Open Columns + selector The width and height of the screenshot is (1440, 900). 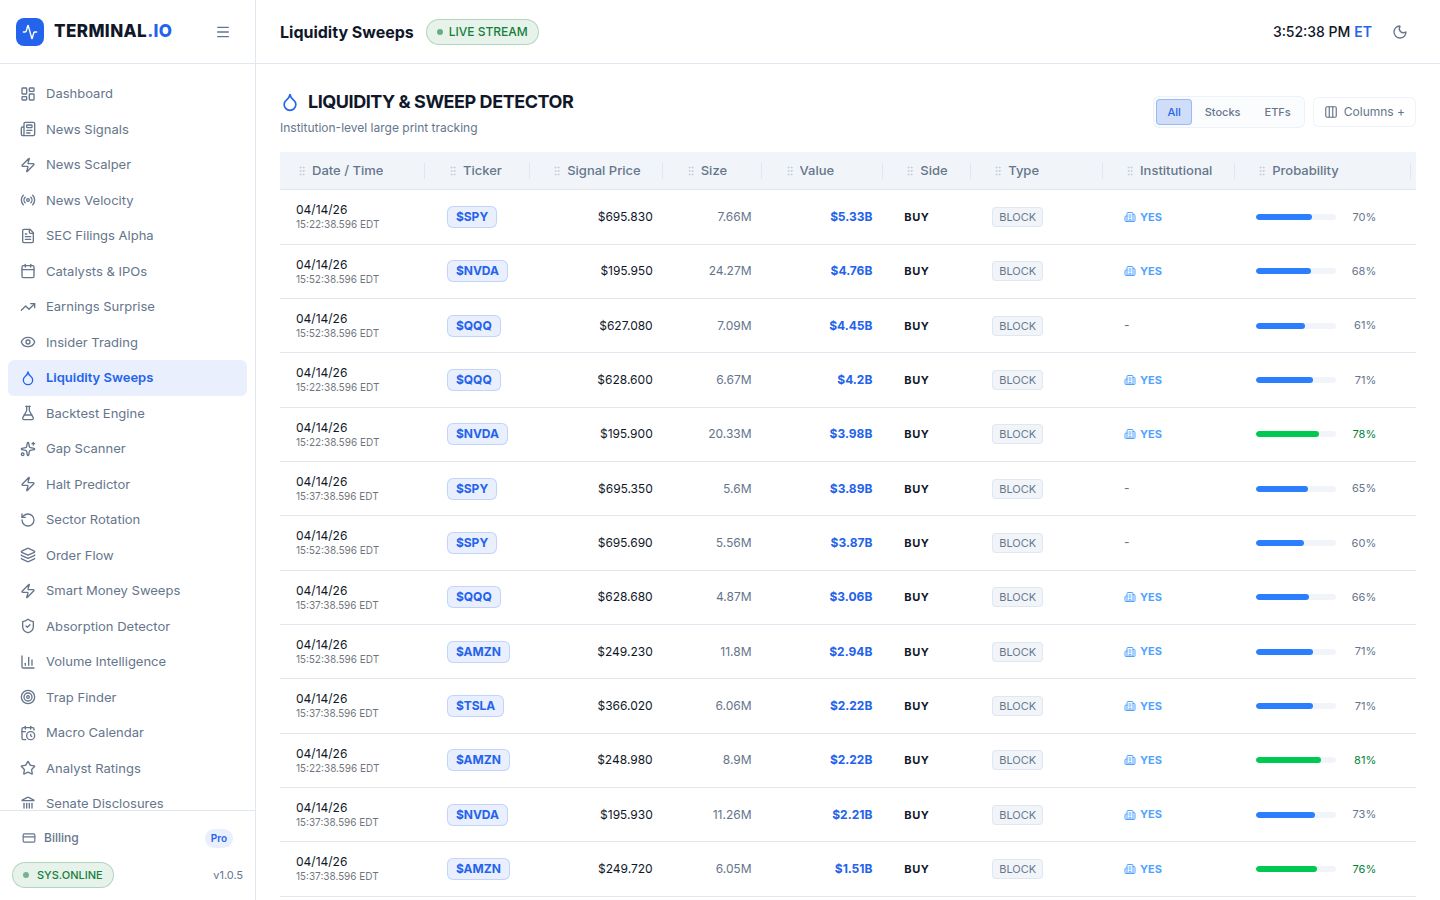tap(1364, 112)
